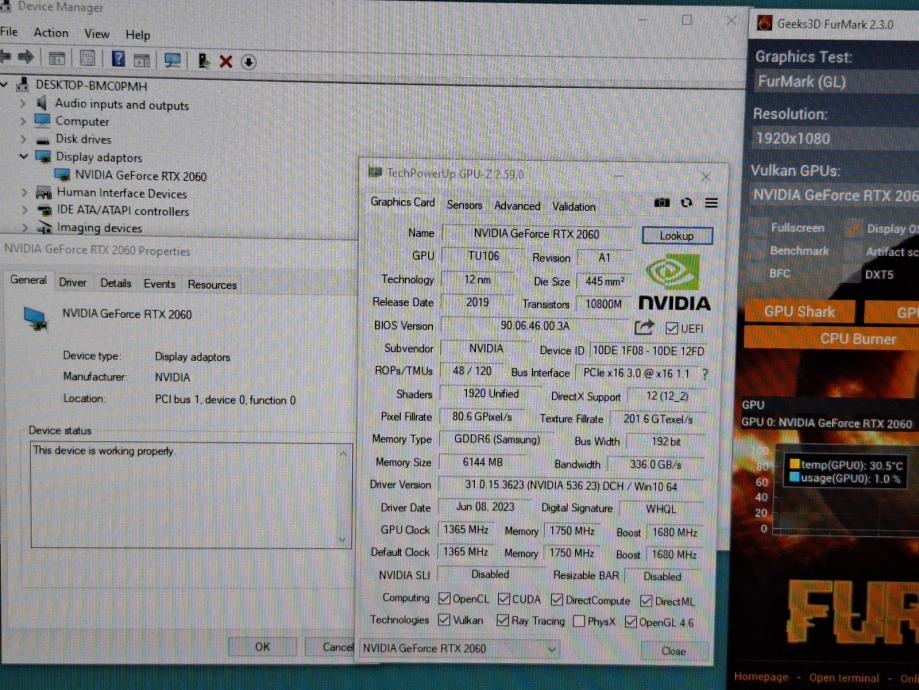Viewport: 919px width, 690px height.
Task: Click the Back arrow in Device Manager toolbar
Action: click(6, 57)
